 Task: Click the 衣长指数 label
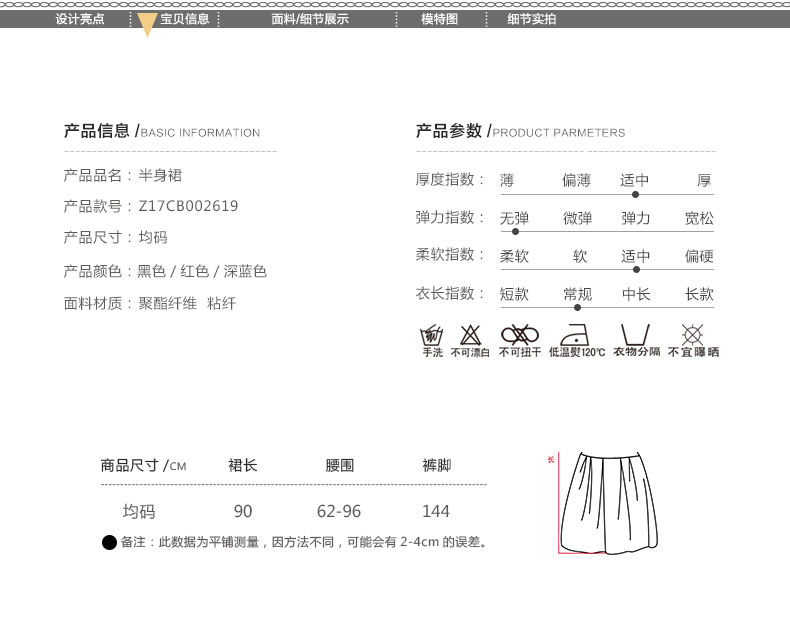(x=449, y=293)
